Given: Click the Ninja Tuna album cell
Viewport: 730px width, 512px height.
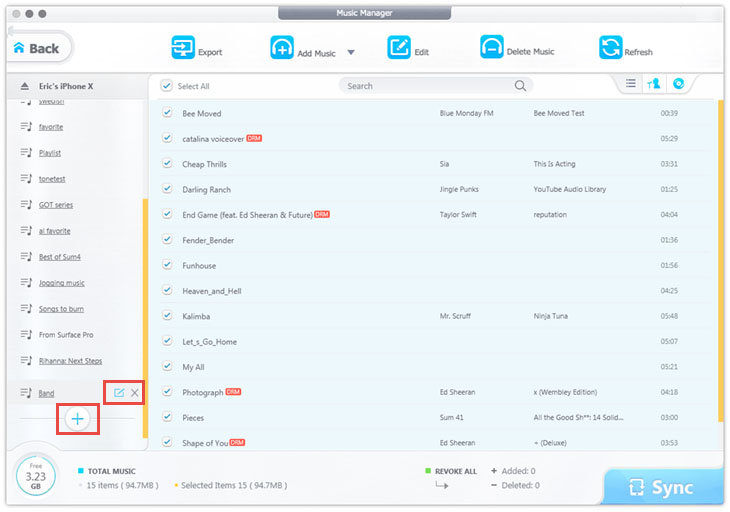Looking at the screenshot, I should 550,316.
